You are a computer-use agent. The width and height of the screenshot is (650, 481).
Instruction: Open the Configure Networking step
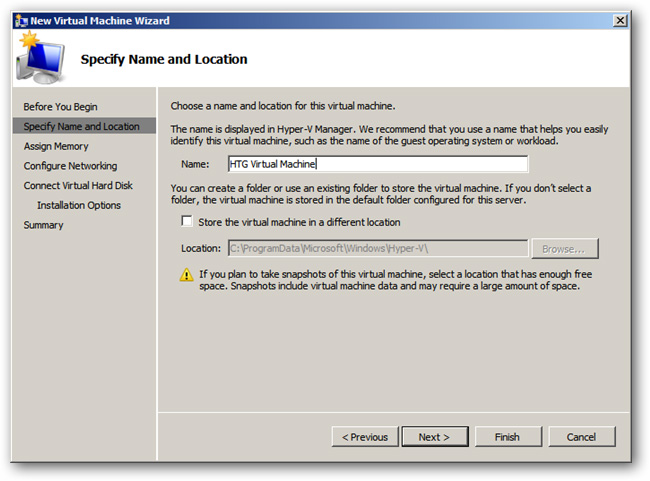[70, 166]
